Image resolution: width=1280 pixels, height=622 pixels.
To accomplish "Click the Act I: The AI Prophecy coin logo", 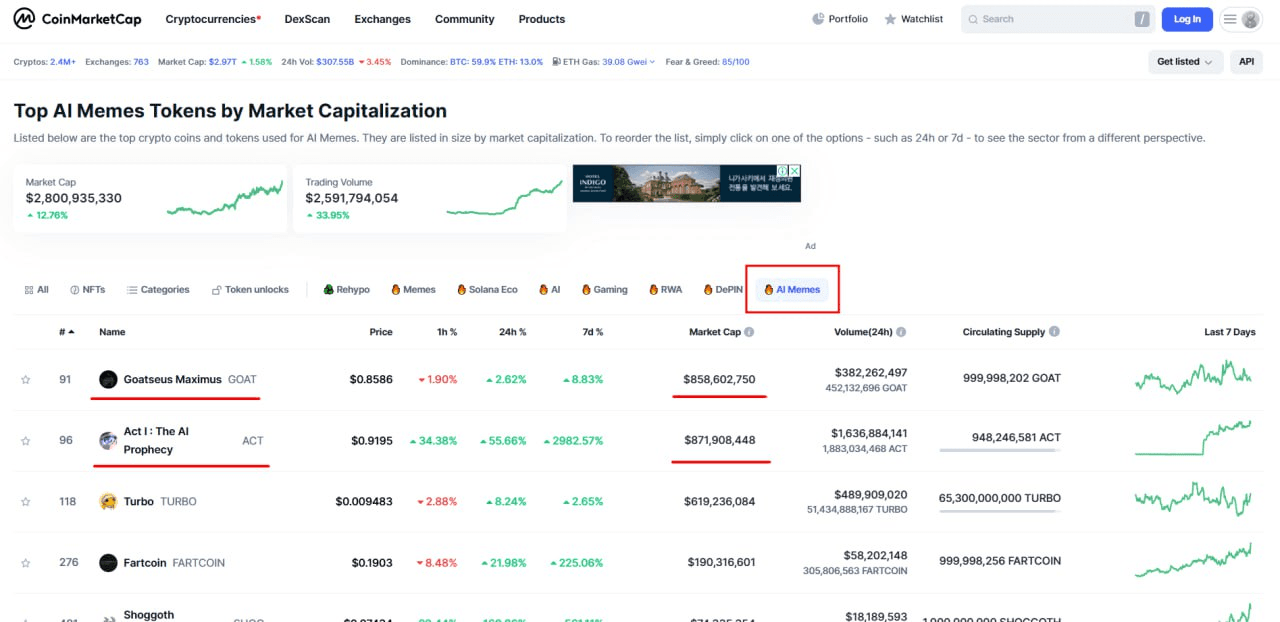I will pos(108,440).
